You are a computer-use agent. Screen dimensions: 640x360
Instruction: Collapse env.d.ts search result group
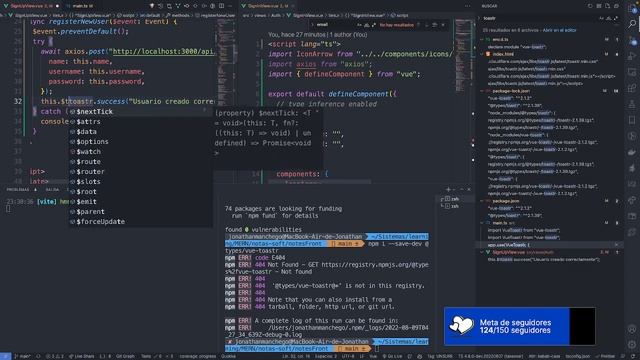(482, 40)
